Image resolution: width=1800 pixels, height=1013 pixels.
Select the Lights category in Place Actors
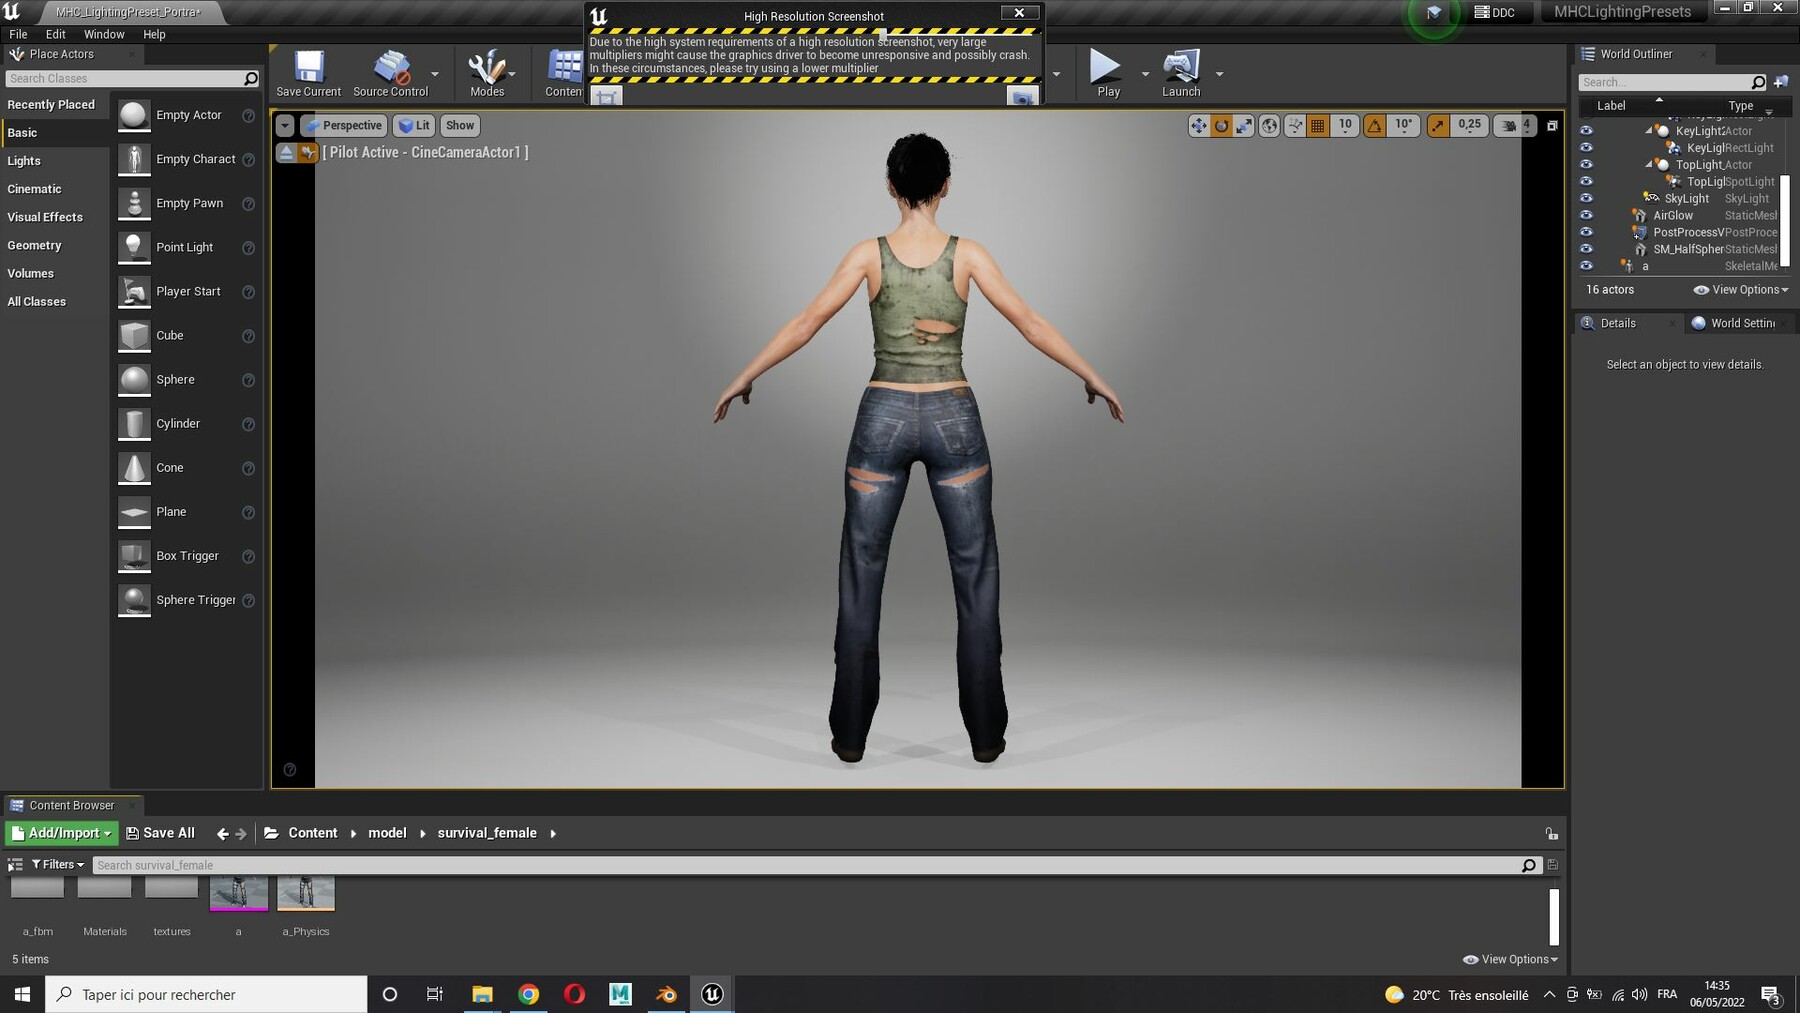point(55,161)
